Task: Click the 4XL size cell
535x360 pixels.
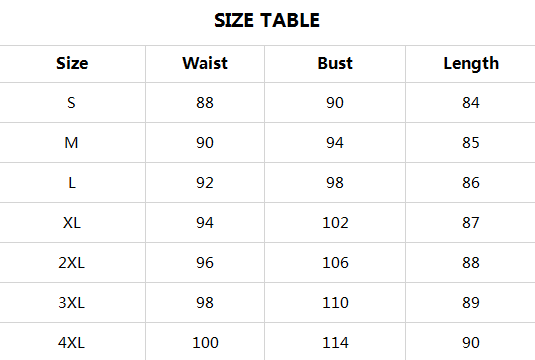Action: click(x=71, y=343)
